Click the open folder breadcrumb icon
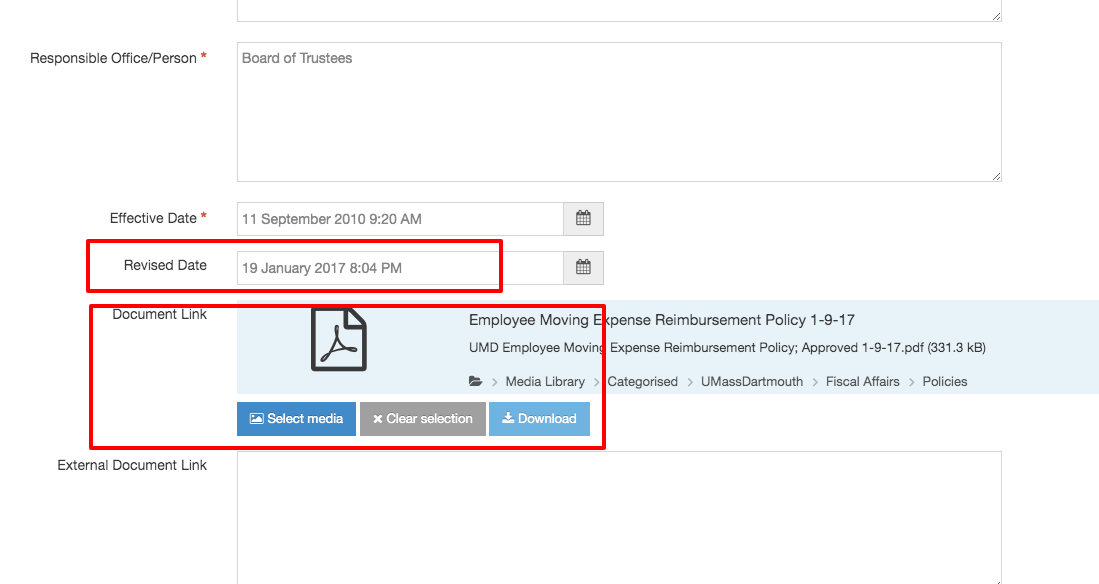 tap(475, 382)
